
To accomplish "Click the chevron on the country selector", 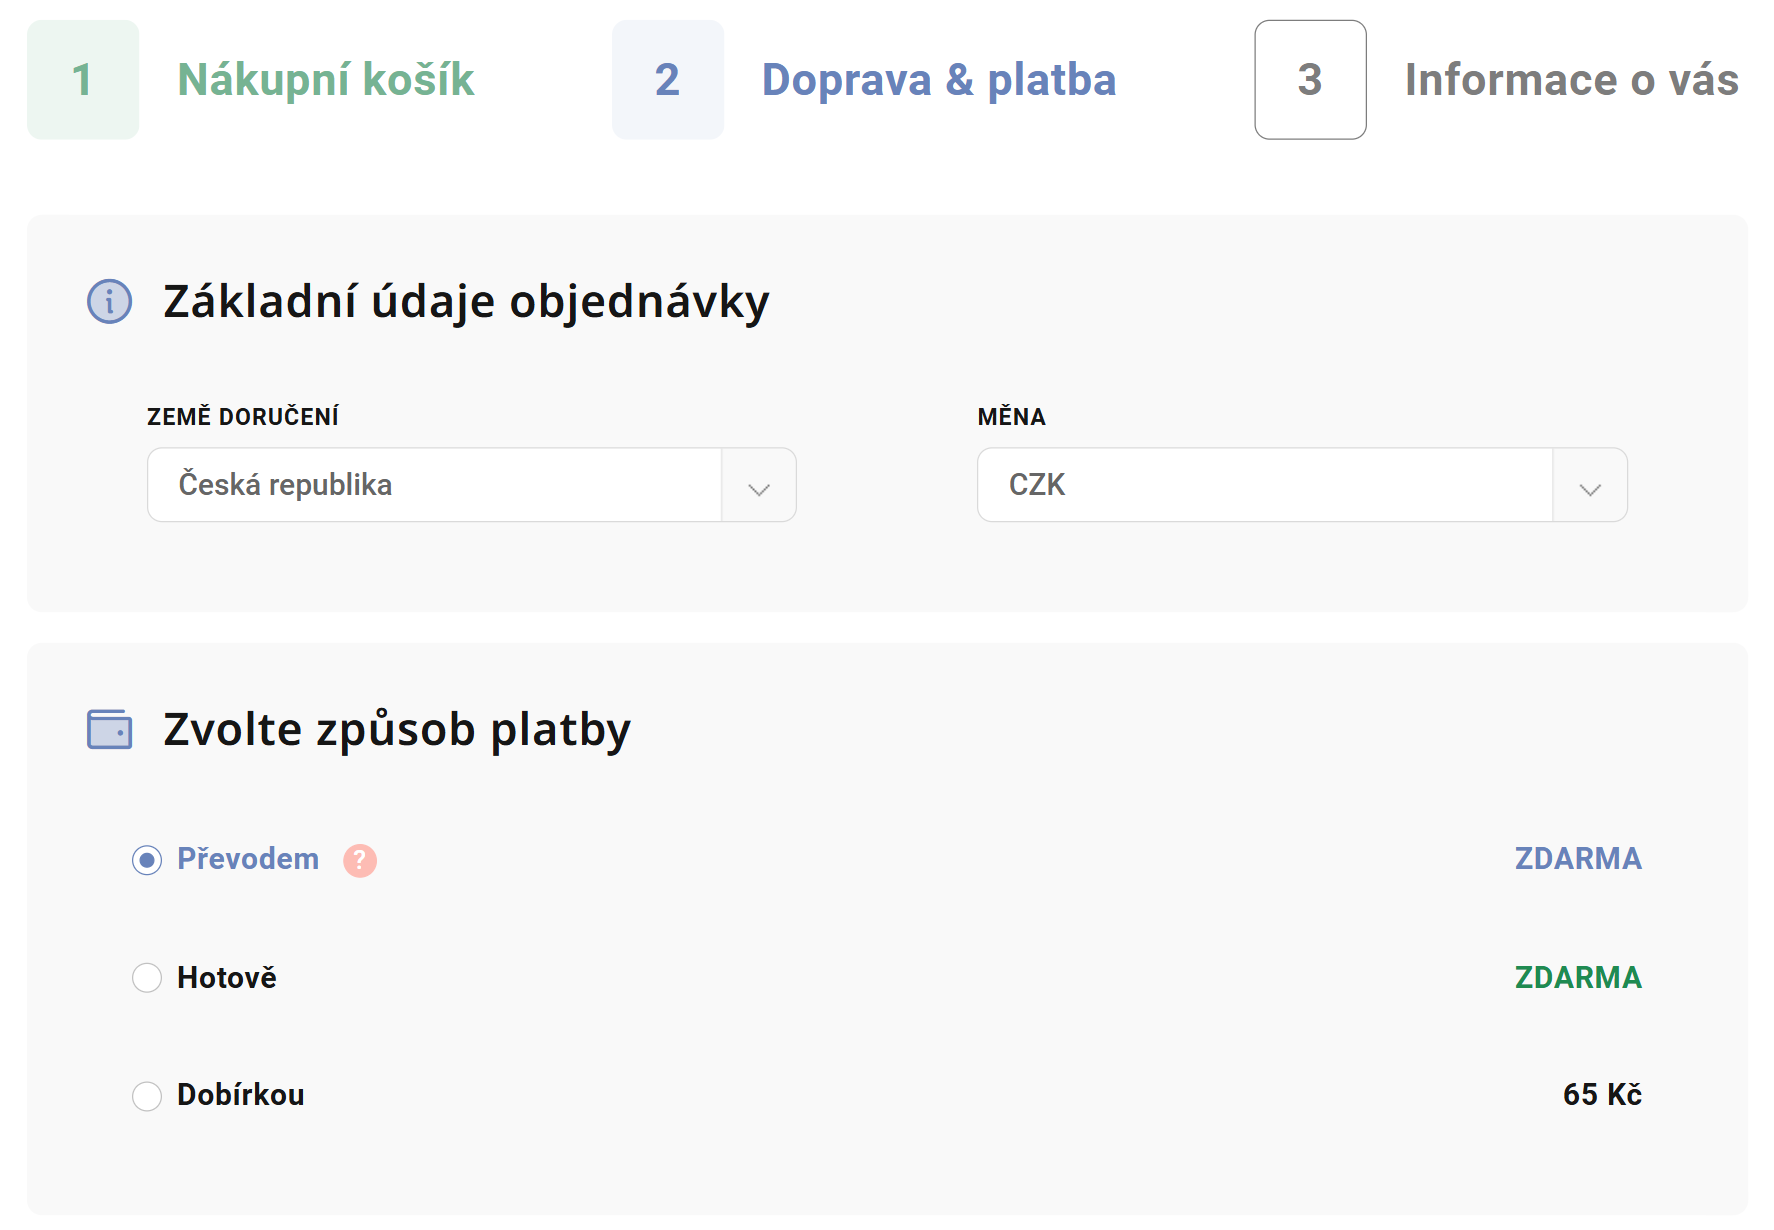I will click(759, 486).
